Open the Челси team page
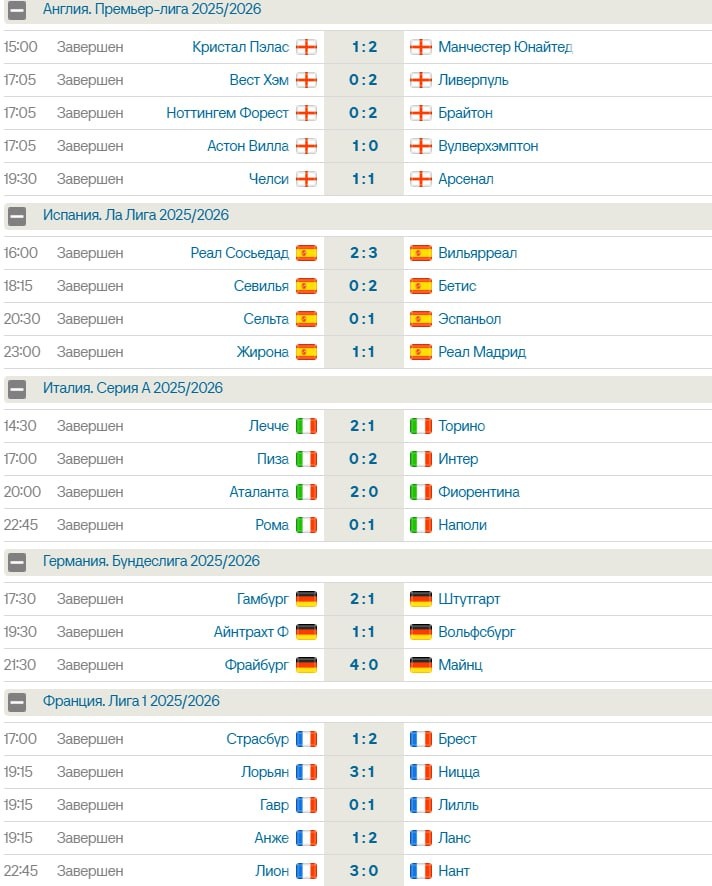Screen dimensions: 712x886 269,179
